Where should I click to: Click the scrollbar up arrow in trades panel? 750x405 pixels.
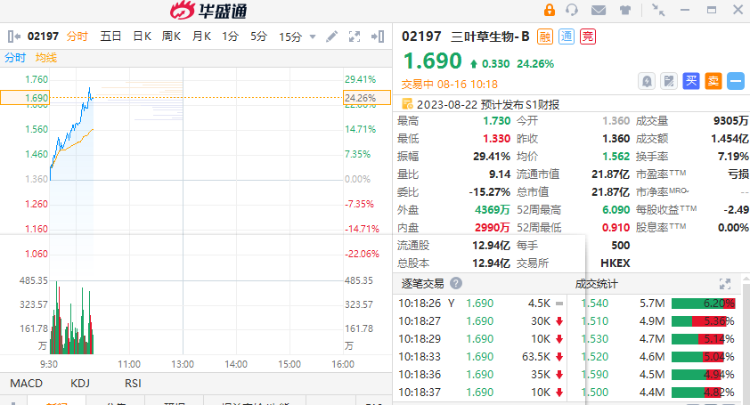tap(746, 278)
